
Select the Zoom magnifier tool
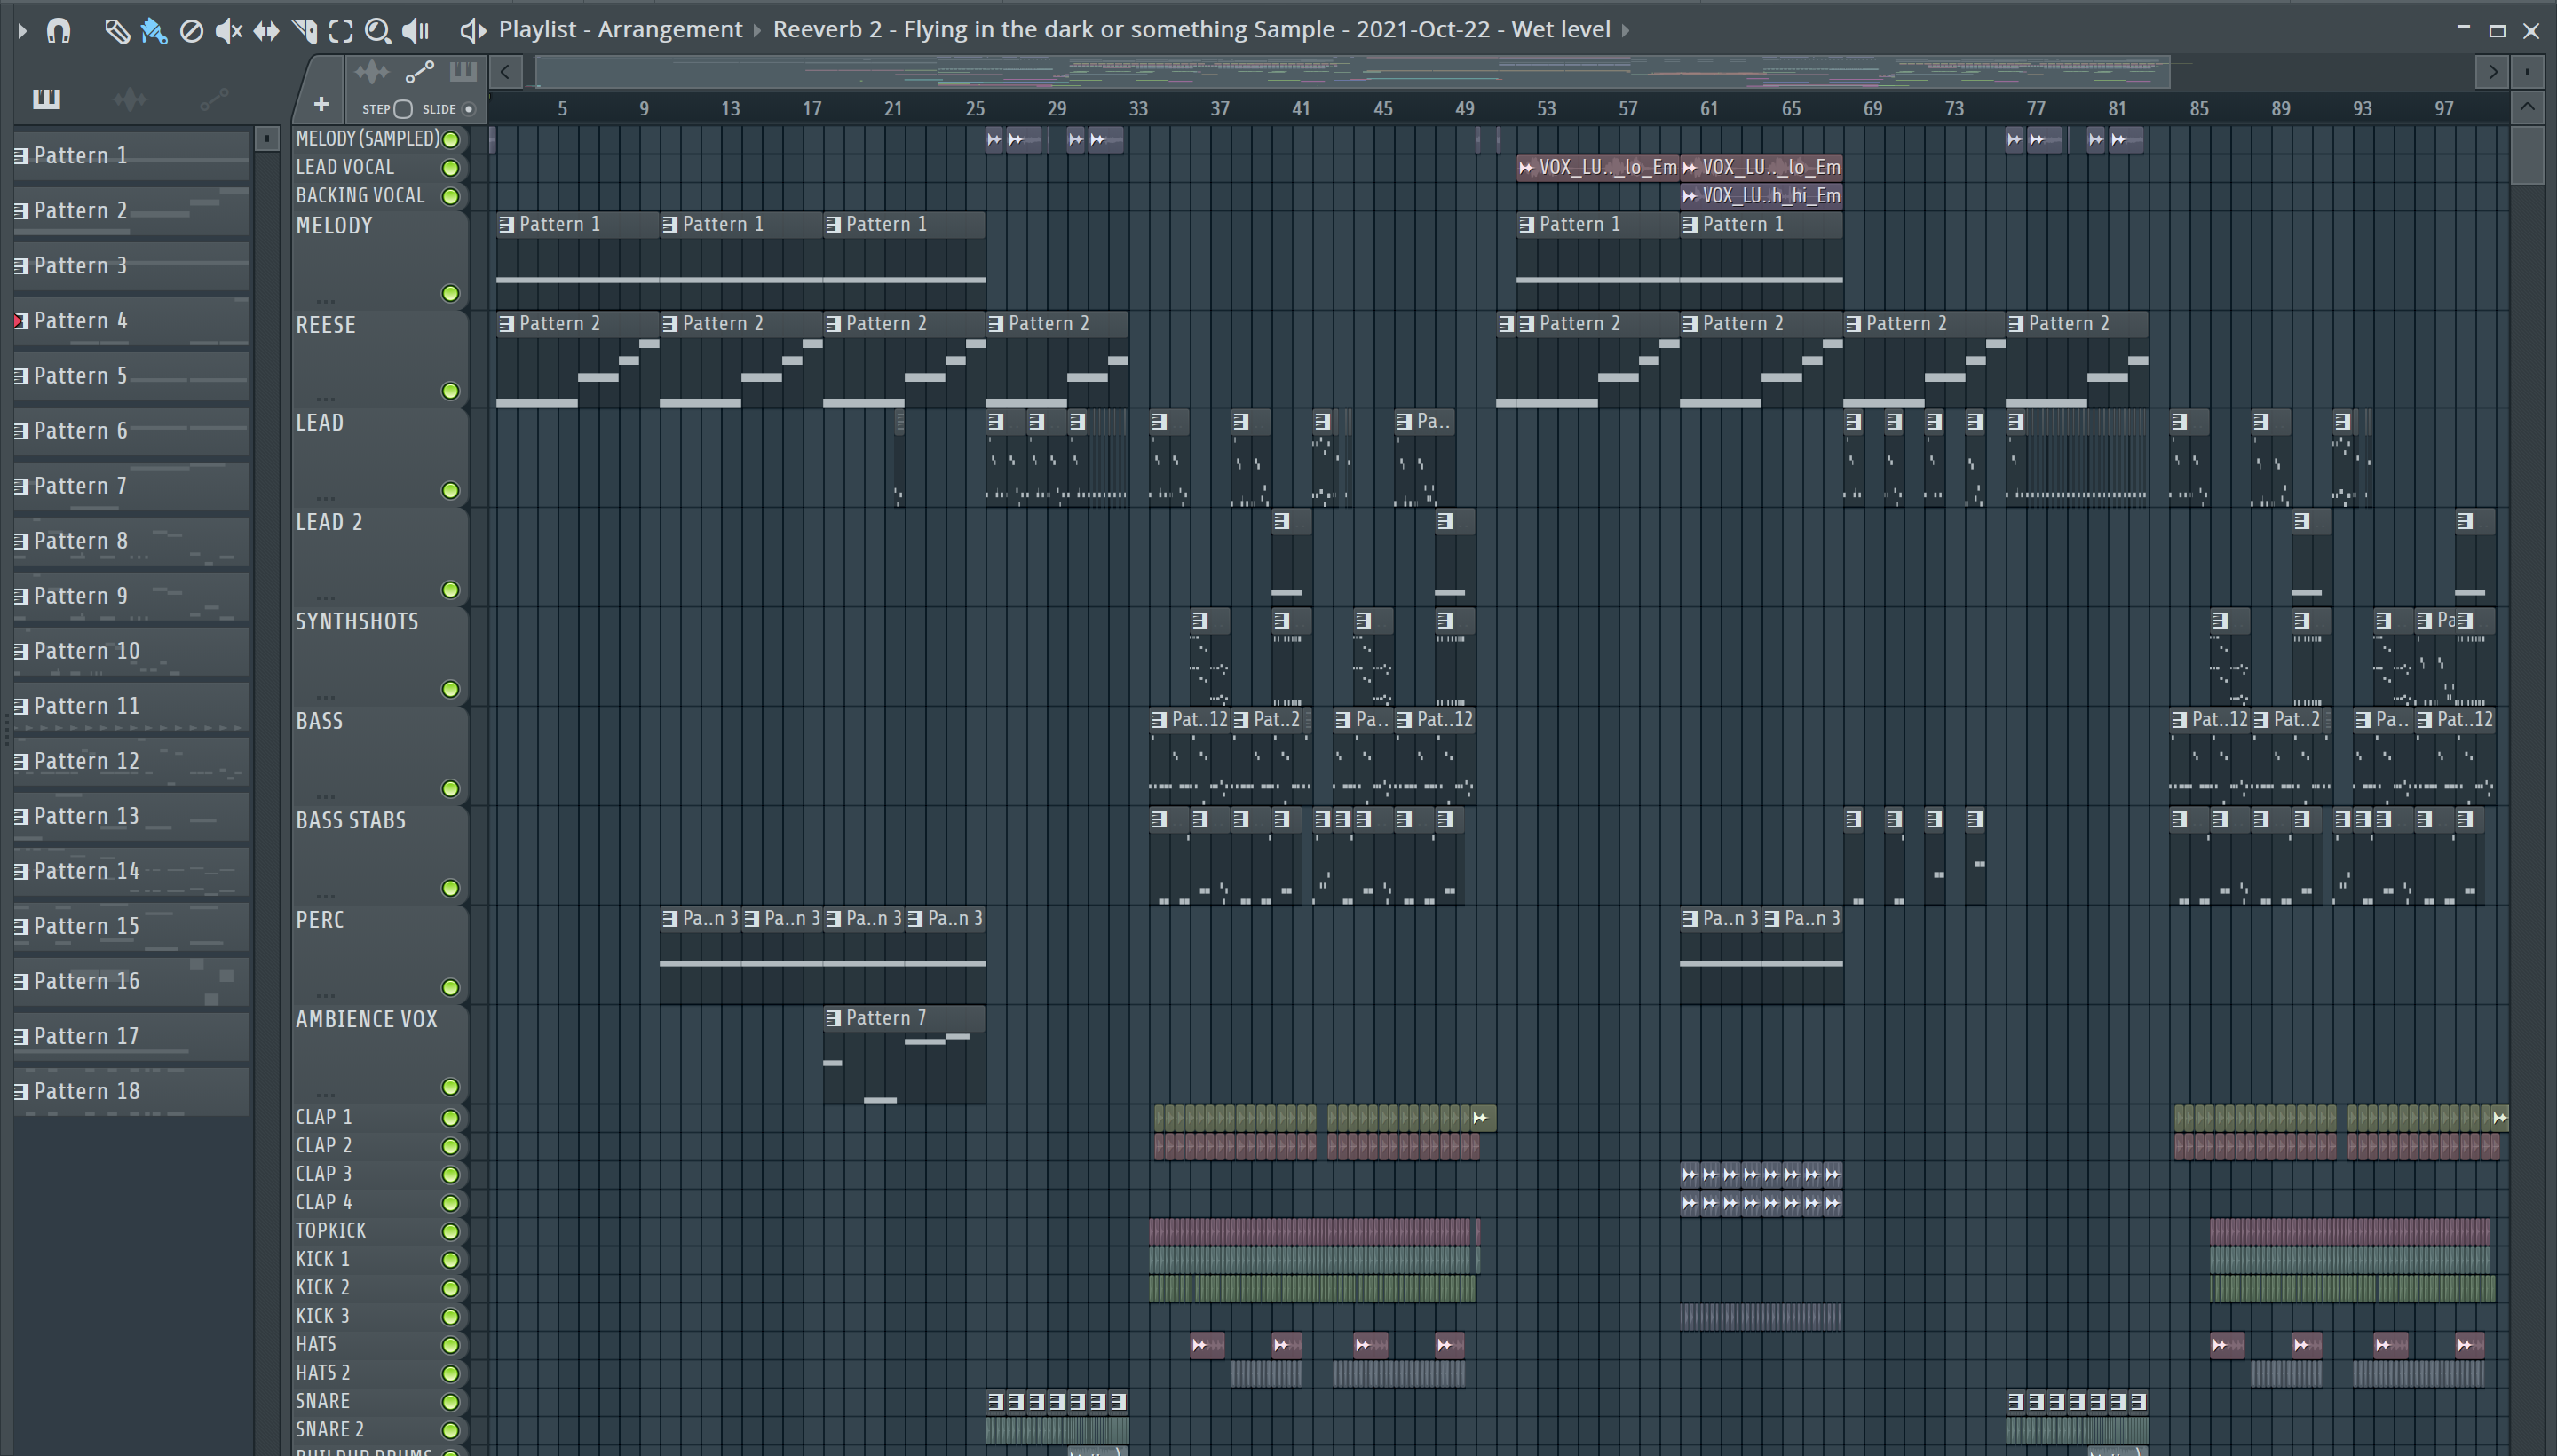(377, 31)
